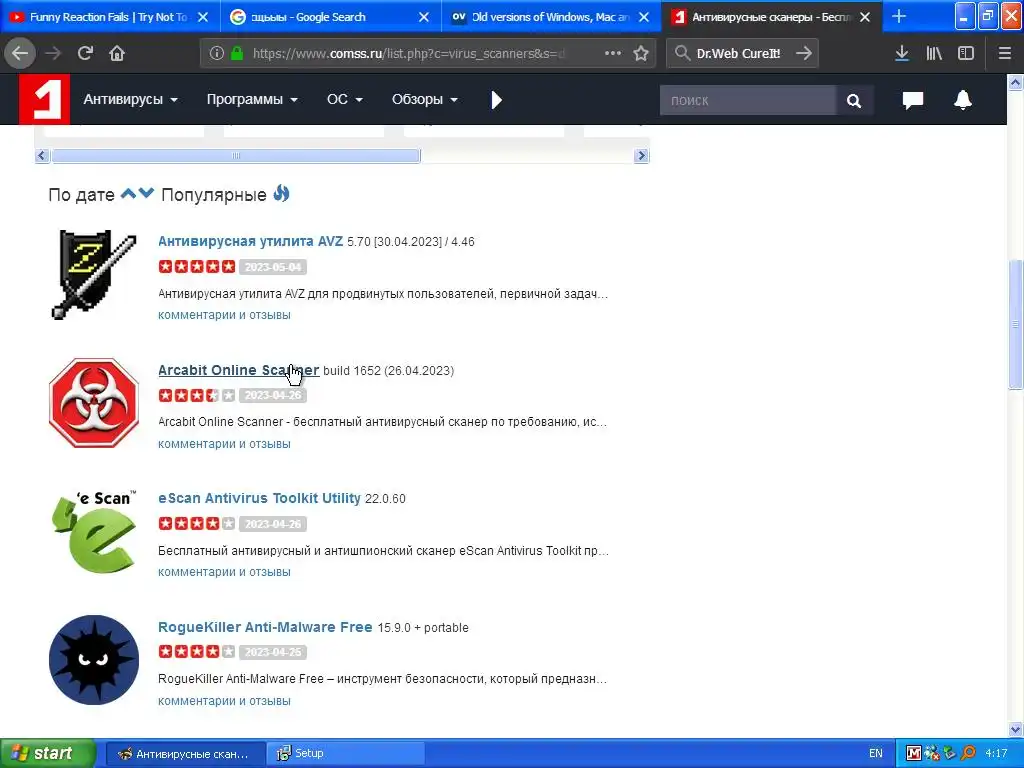Open the site comments speech bubble icon
This screenshot has height=768, width=1024.
pos(913,100)
